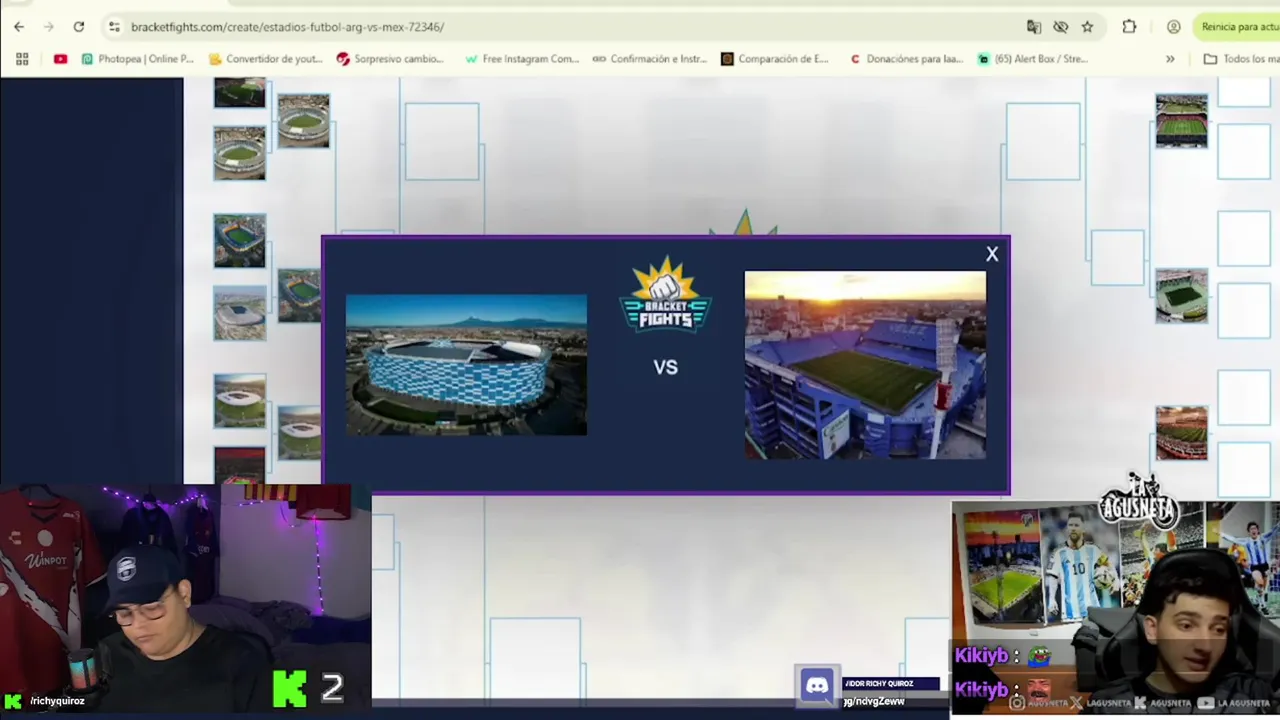Screen dimensions: 1280x720
Task: Go back to the previous page
Action: 19,27
